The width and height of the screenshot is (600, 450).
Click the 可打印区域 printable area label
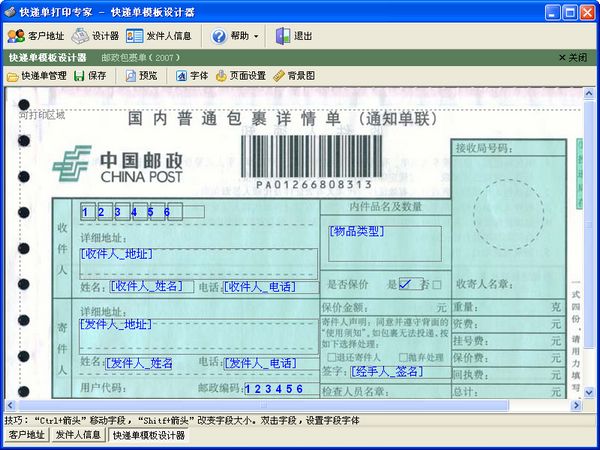click(x=42, y=115)
